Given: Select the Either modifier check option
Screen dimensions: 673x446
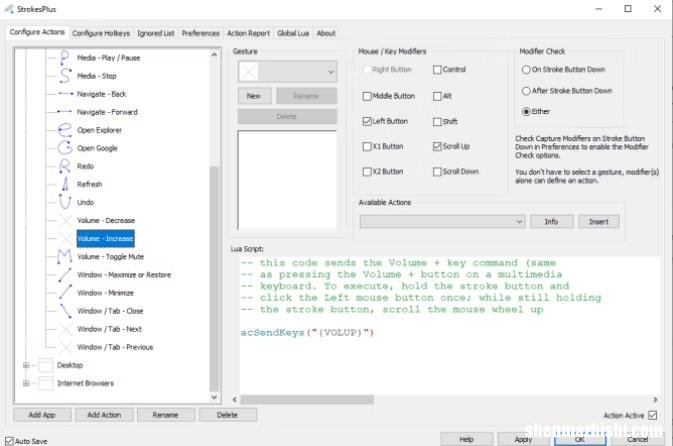Looking at the screenshot, I should (x=526, y=112).
